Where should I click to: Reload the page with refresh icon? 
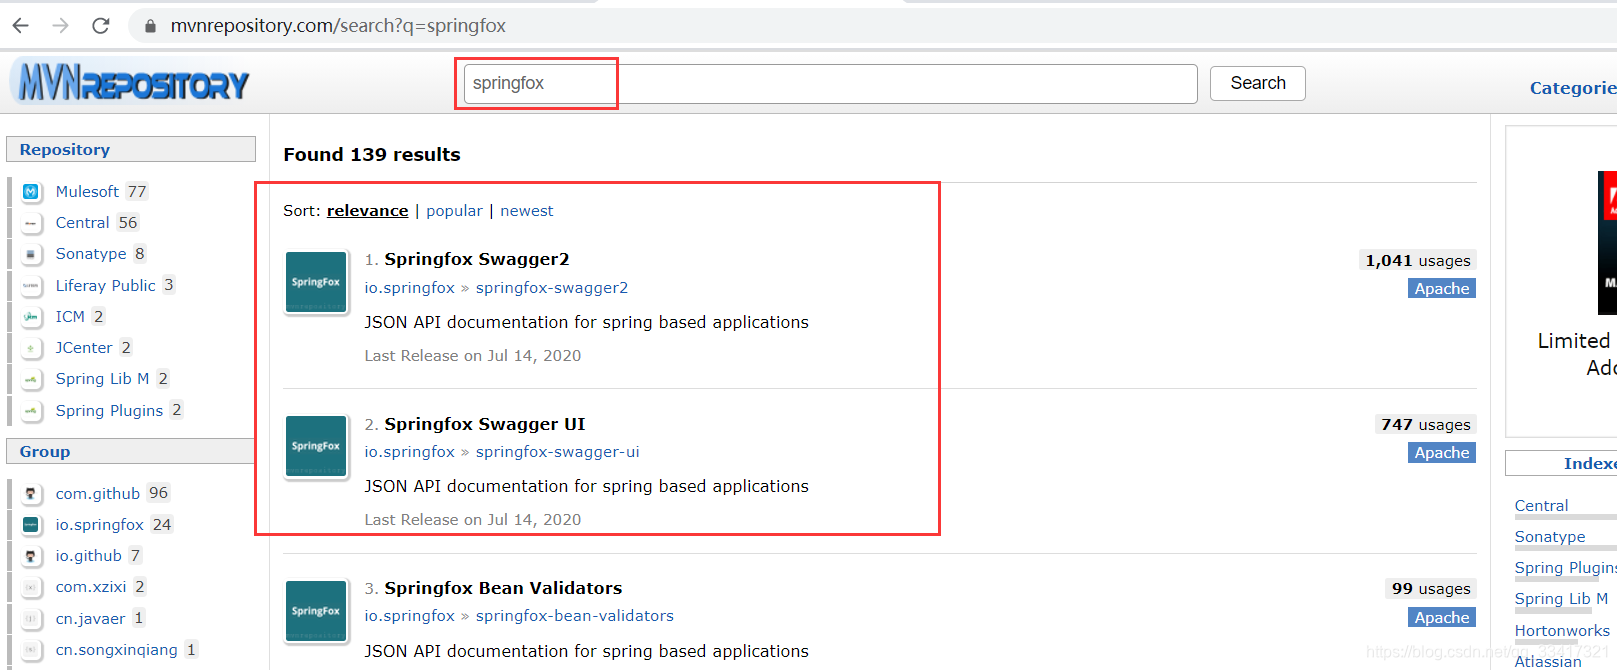(x=101, y=26)
